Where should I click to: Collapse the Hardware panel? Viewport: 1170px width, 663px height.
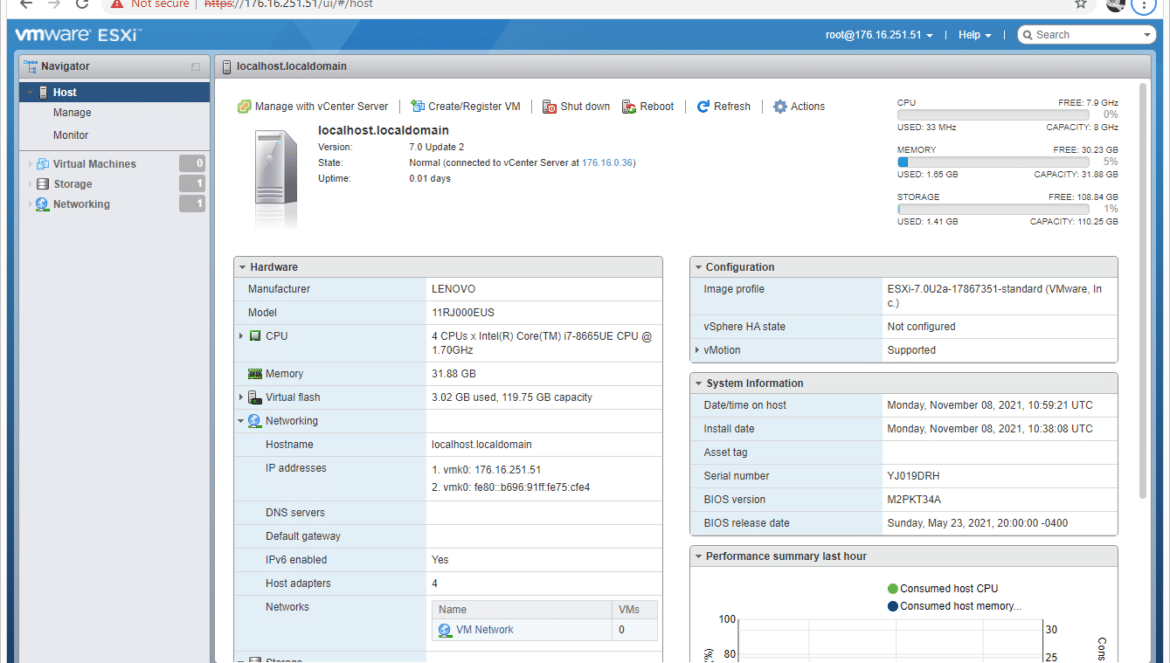coord(243,267)
